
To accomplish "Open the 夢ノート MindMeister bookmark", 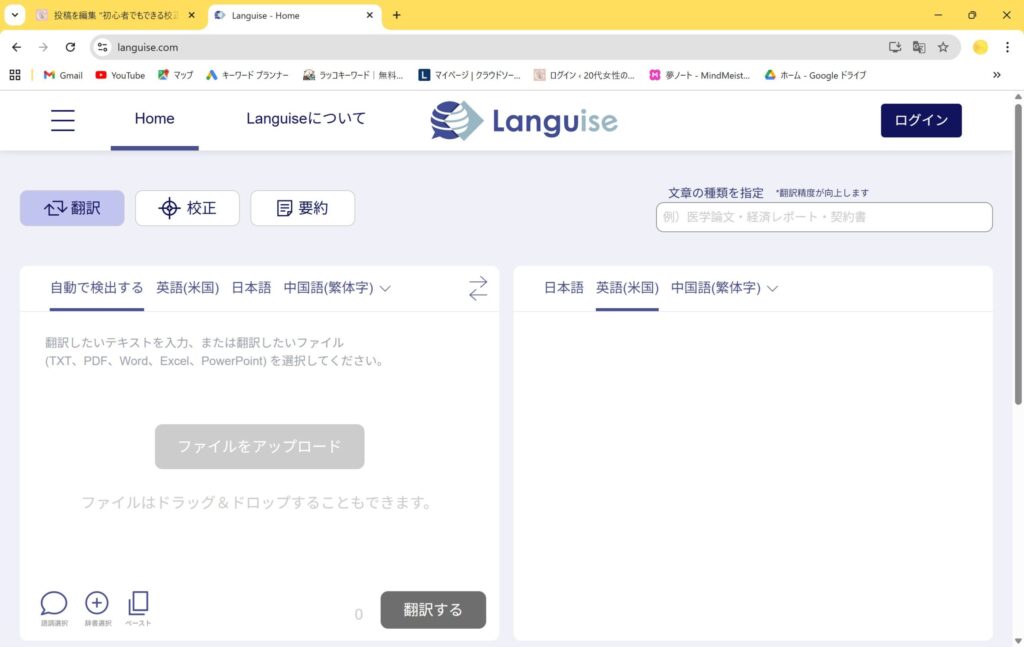I will (699, 75).
